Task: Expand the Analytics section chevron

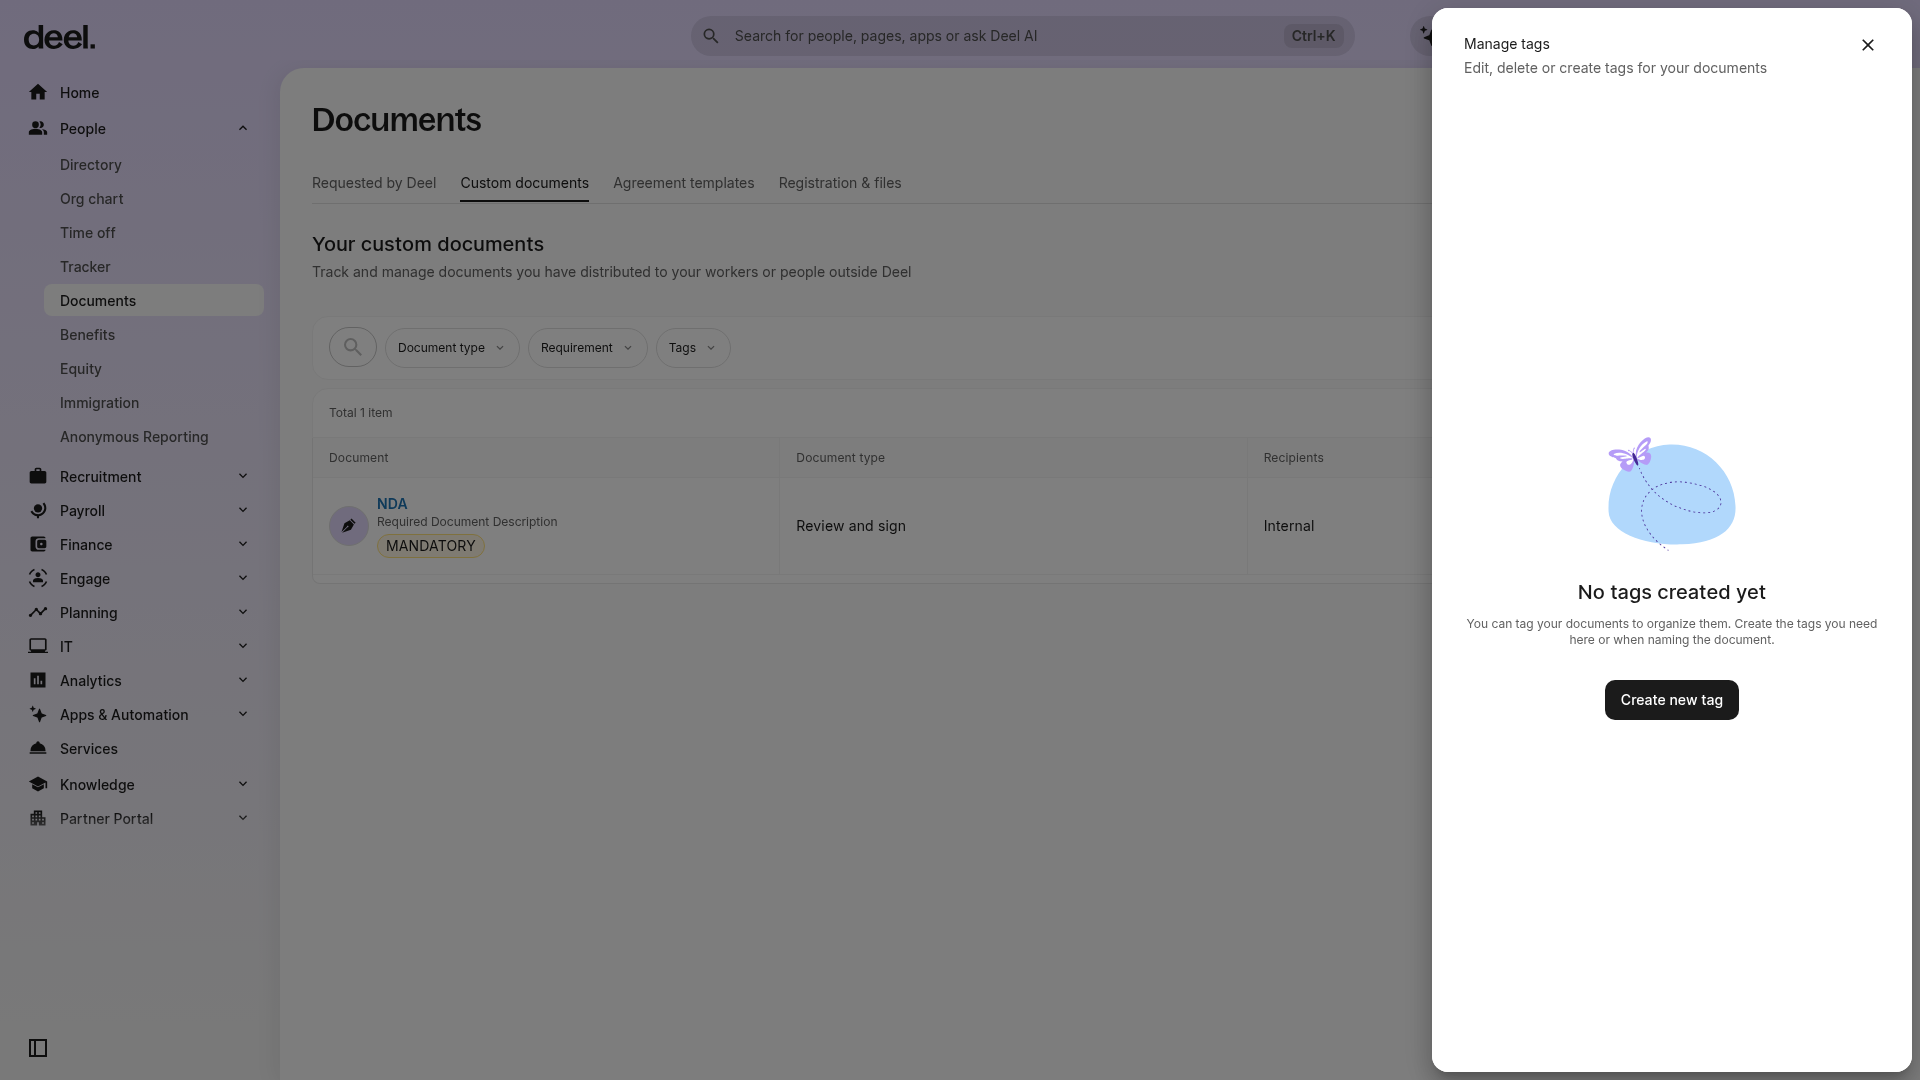Action: coord(243,680)
